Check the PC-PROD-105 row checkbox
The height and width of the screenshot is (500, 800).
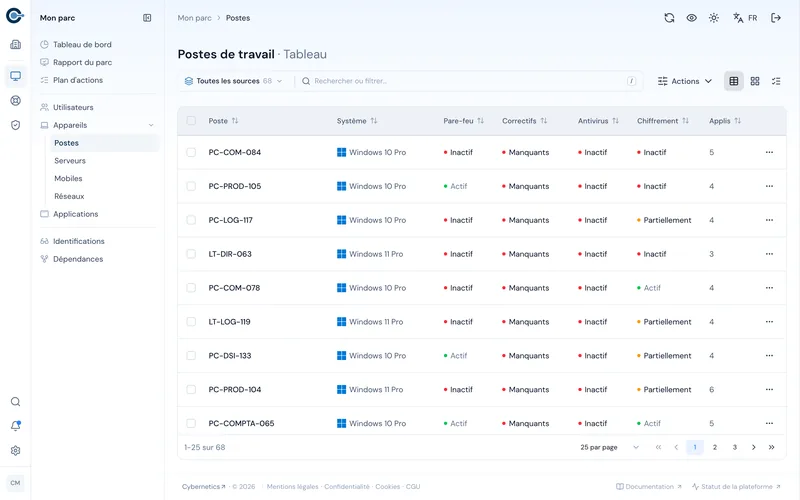coord(191,186)
